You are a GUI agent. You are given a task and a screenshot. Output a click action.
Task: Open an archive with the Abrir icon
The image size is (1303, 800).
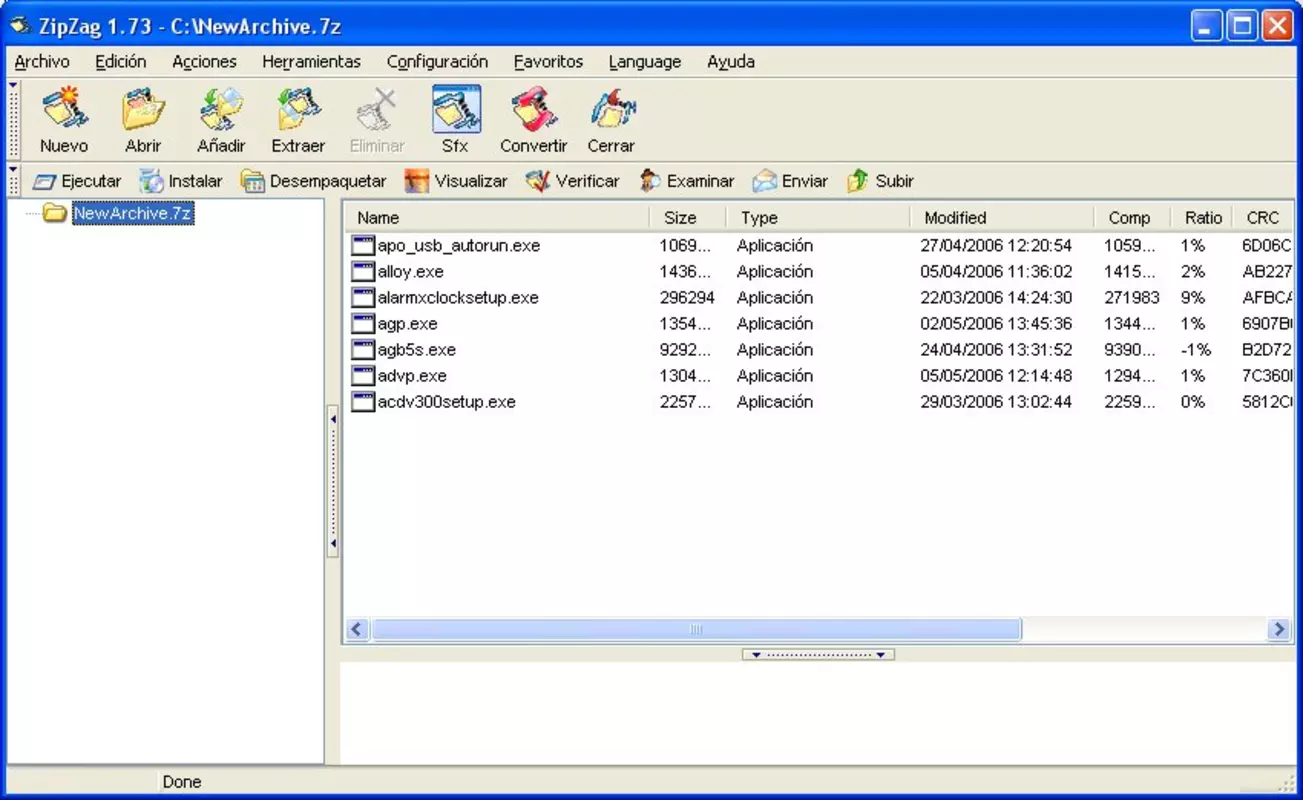(143, 120)
